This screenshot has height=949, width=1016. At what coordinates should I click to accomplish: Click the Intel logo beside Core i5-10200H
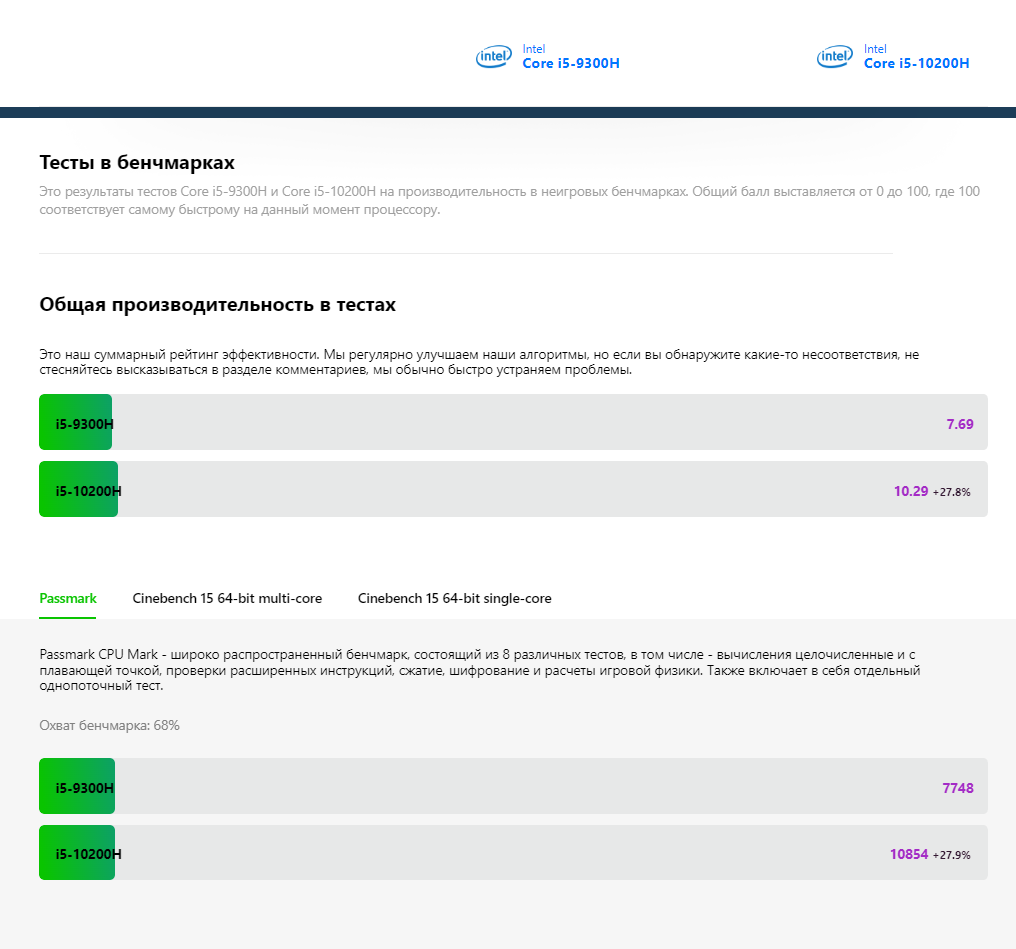pyautogui.click(x=835, y=57)
